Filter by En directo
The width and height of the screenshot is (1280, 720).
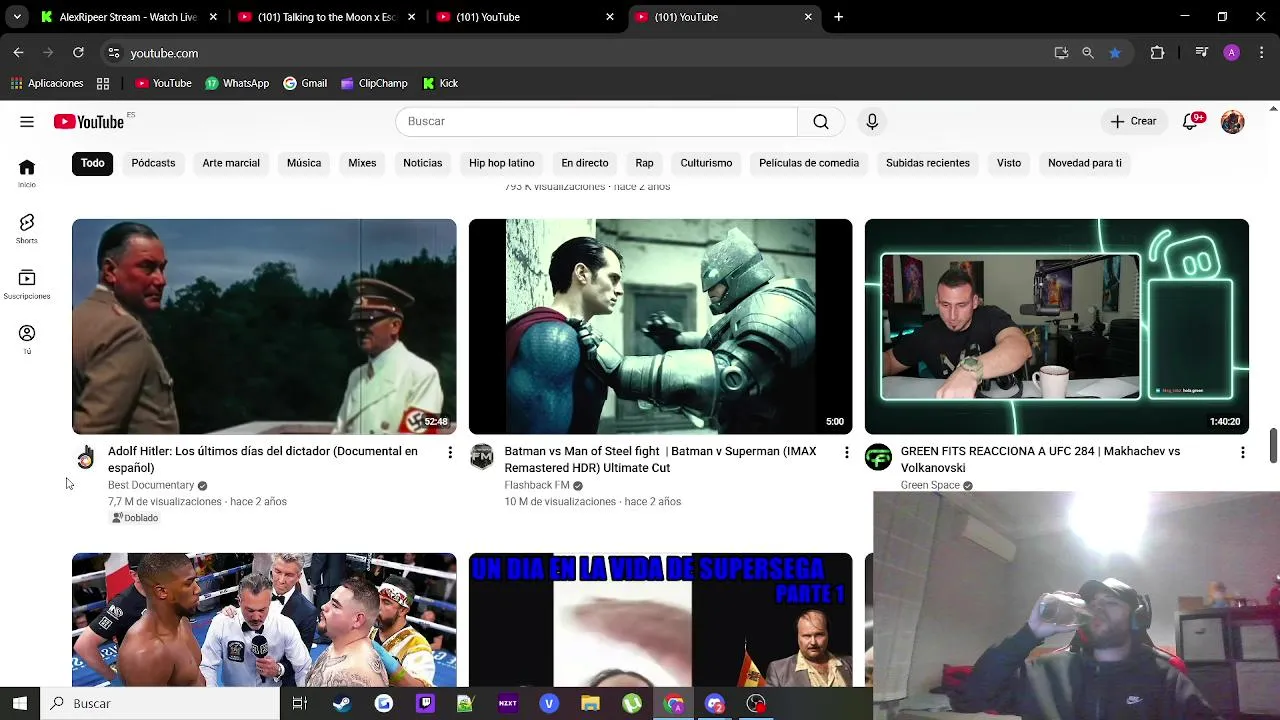[x=585, y=163]
